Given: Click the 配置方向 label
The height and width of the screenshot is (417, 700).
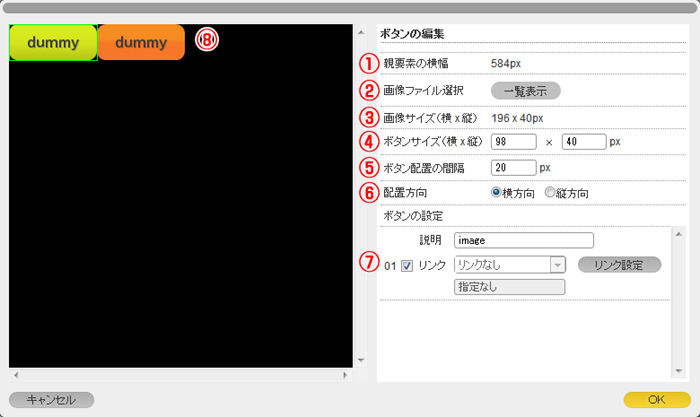Looking at the screenshot, I should click(x=405, y=193).
